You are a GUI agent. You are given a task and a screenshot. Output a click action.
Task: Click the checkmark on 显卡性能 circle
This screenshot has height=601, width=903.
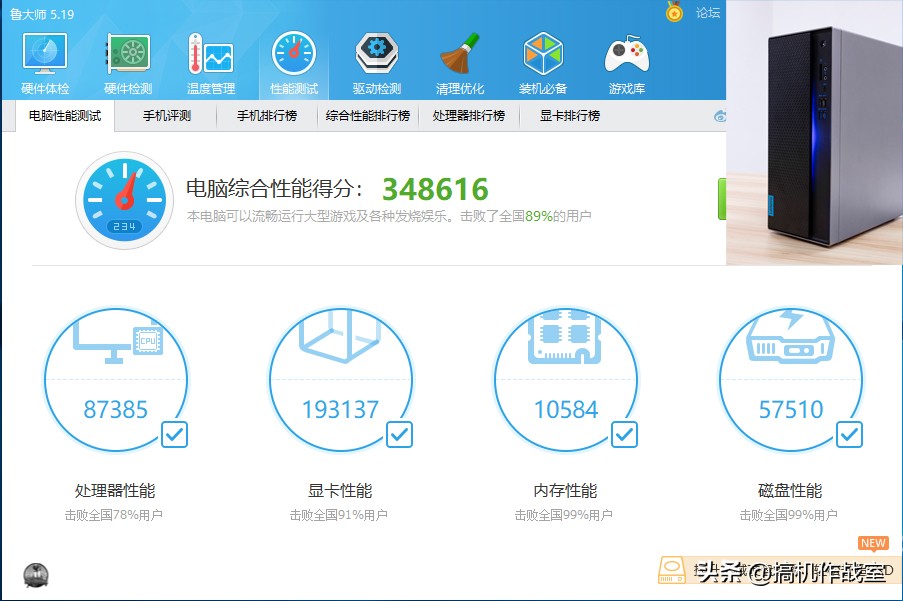(x=399, y=434)
